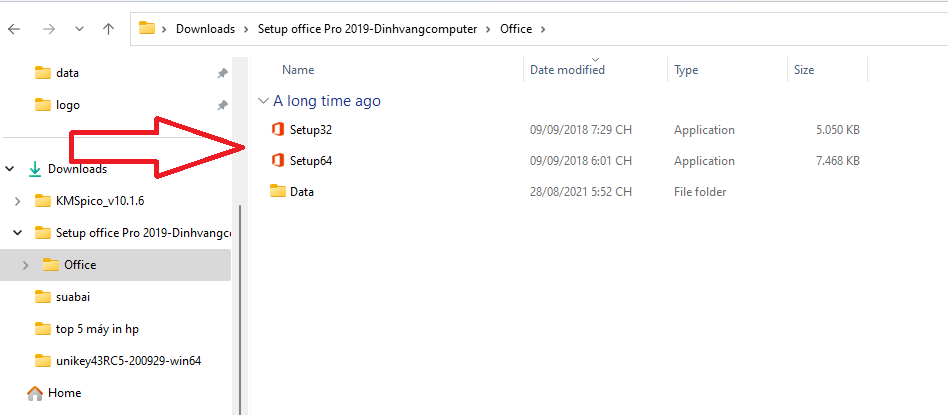948x415 pixels.
Task: Sort files by Name column
Action: 298,70
